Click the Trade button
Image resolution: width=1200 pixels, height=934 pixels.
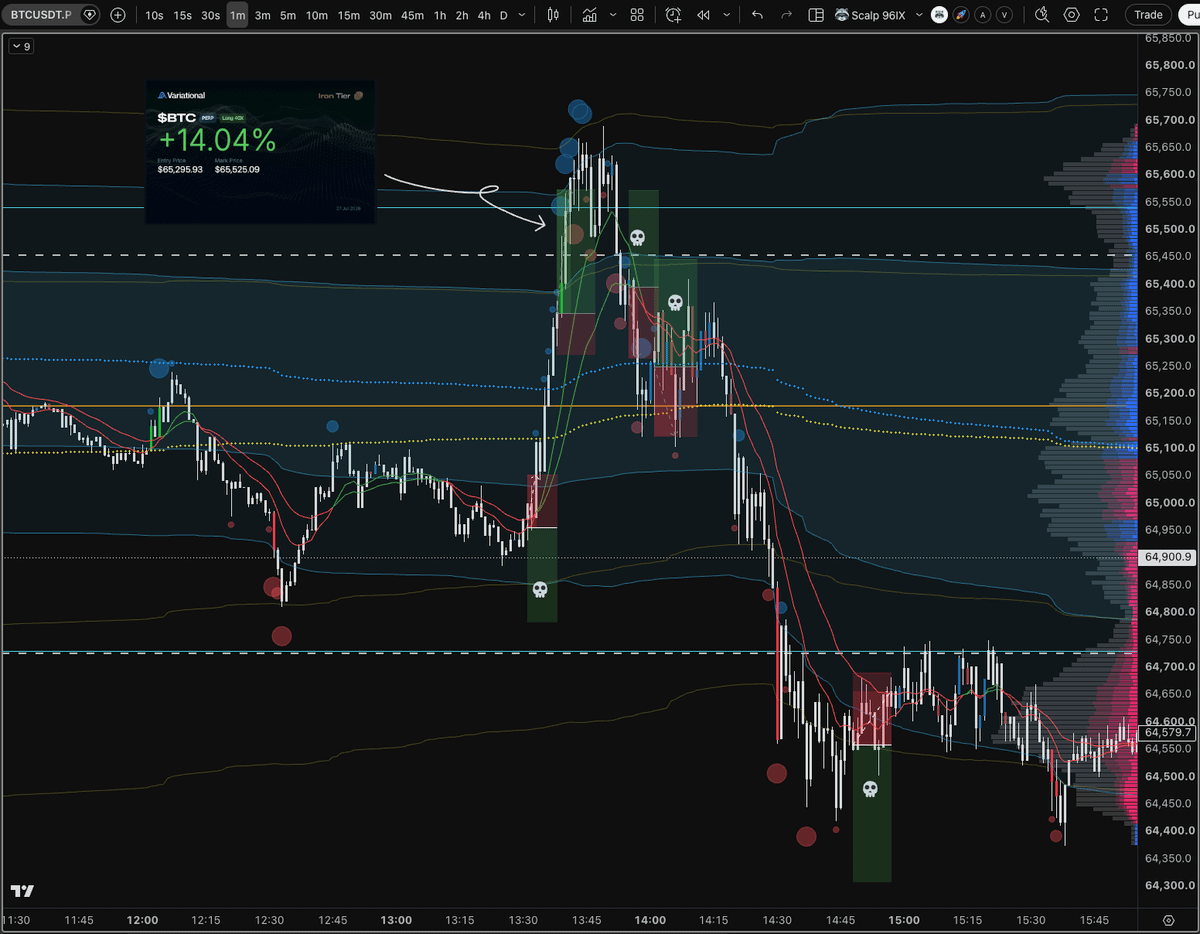(1148, 15)
